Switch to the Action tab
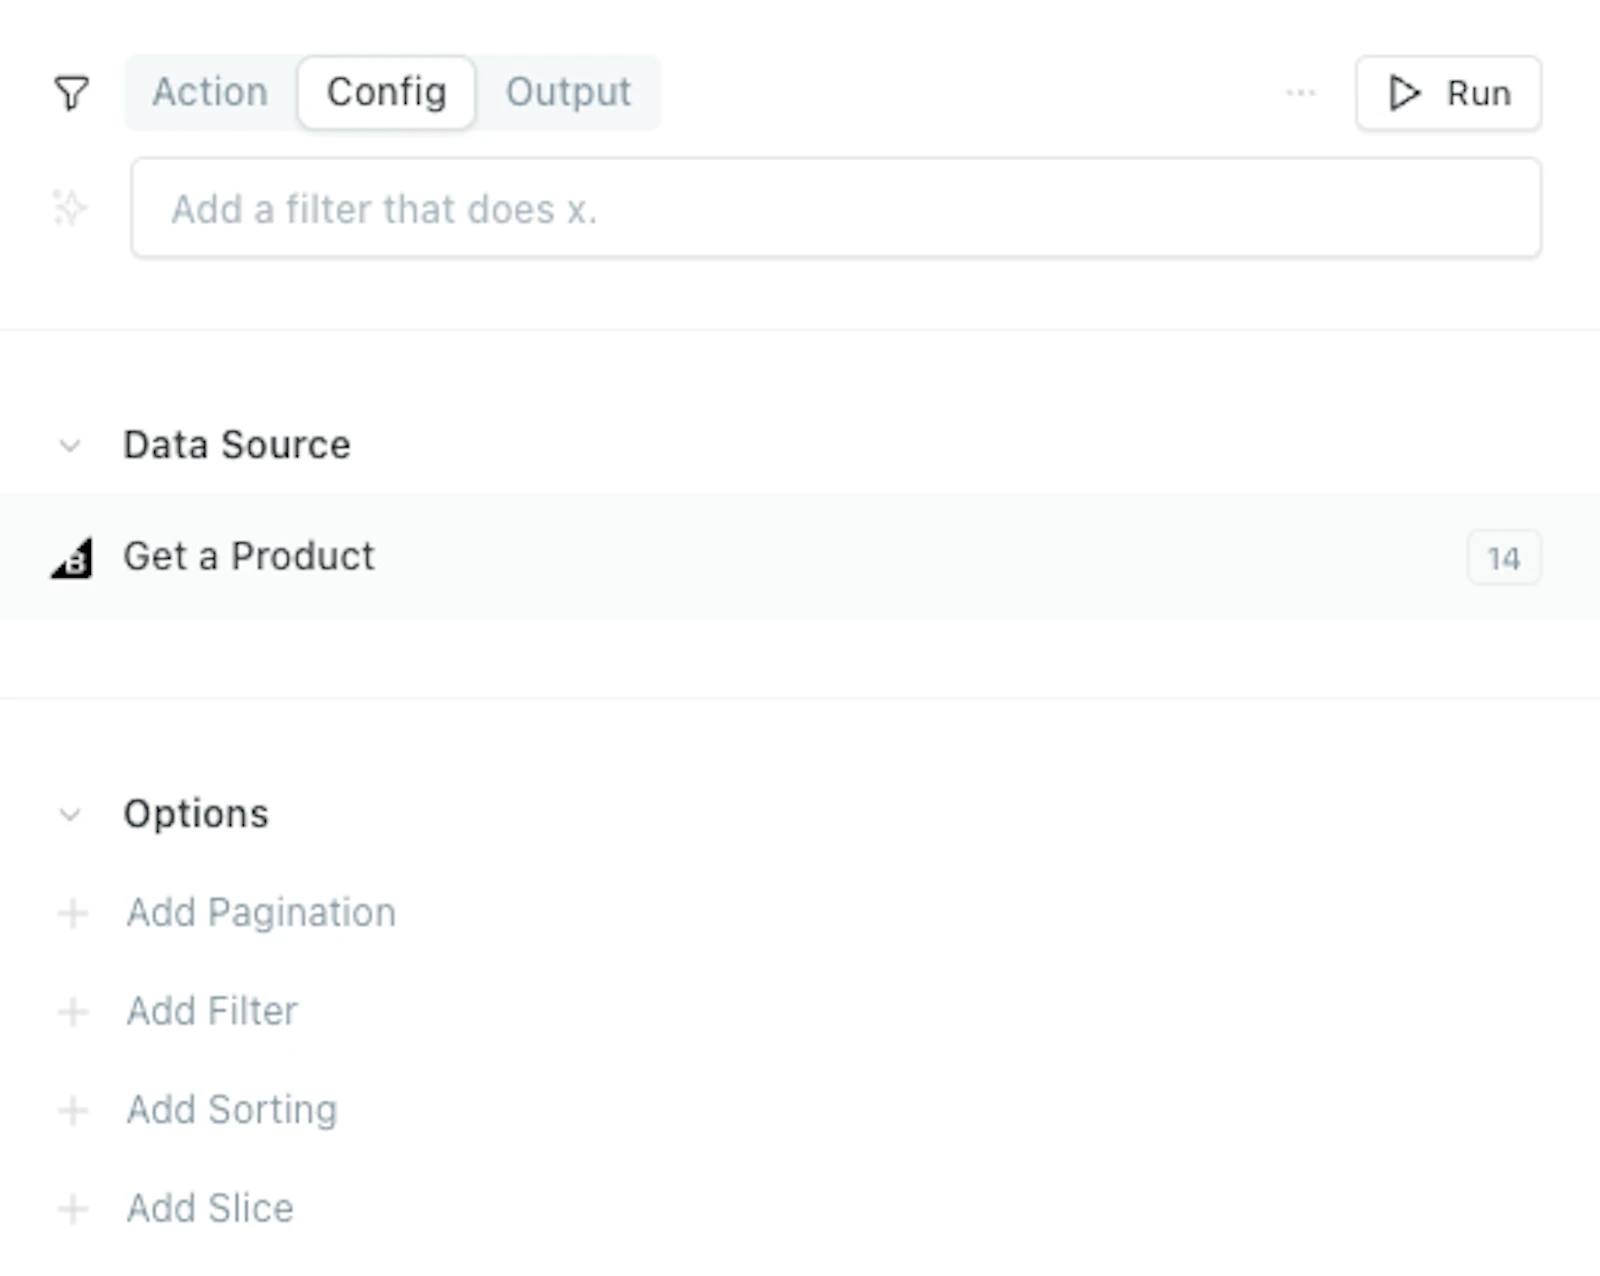Image resolution: width=1600 pixels, height=1276 pixels. point(210,92)
